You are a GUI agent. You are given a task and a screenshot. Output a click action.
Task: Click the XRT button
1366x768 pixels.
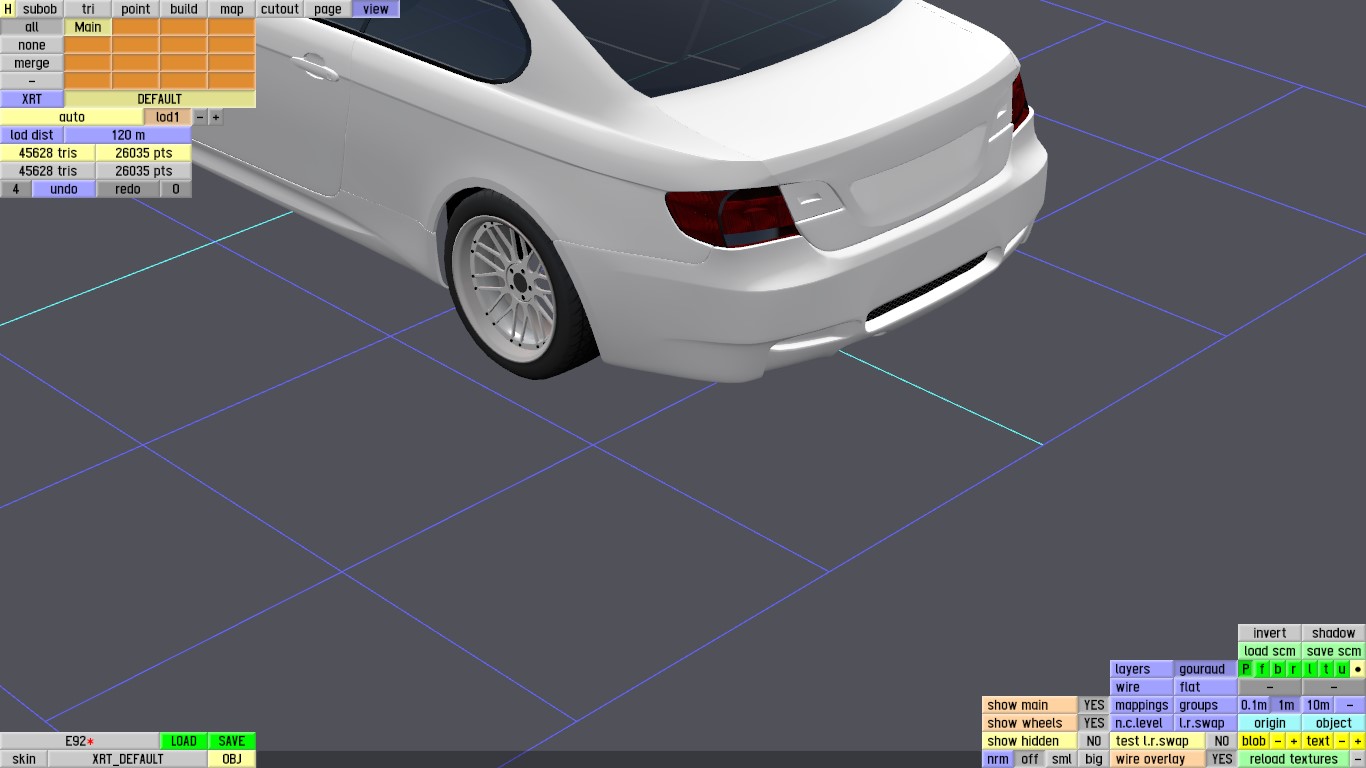[32, 99]
